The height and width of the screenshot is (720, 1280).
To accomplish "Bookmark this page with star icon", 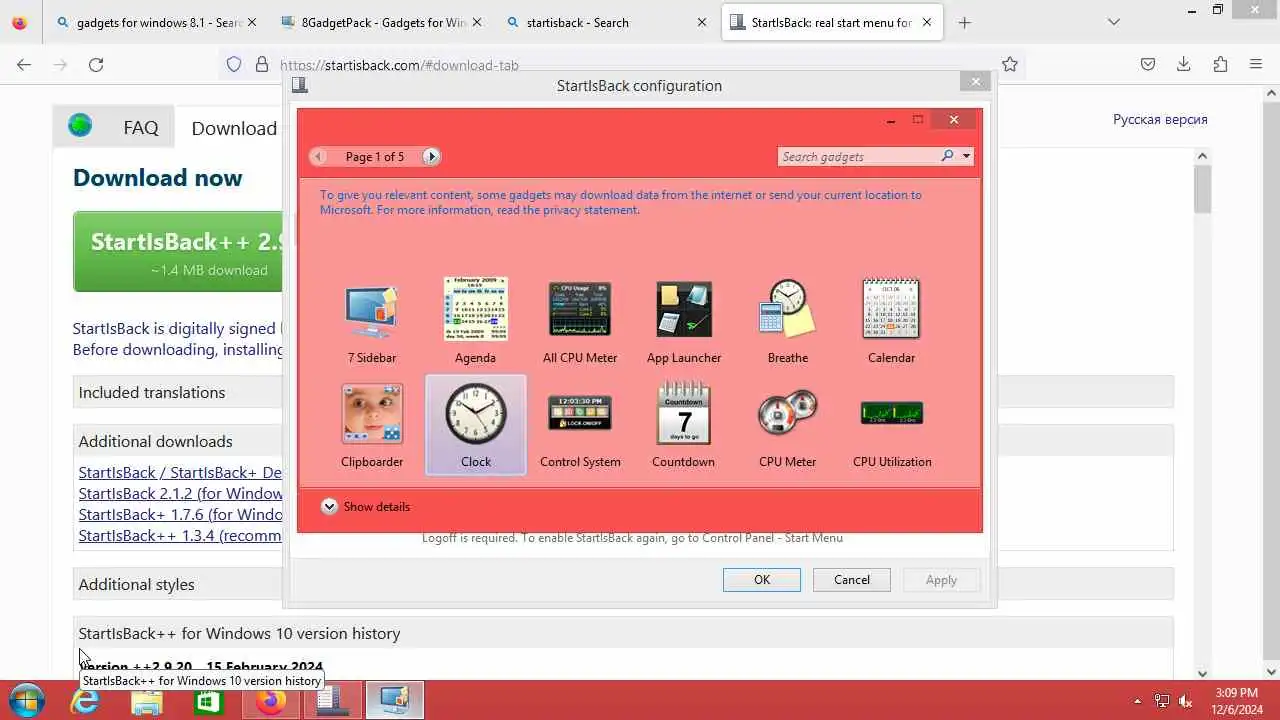I will (x=1010, y=64).
